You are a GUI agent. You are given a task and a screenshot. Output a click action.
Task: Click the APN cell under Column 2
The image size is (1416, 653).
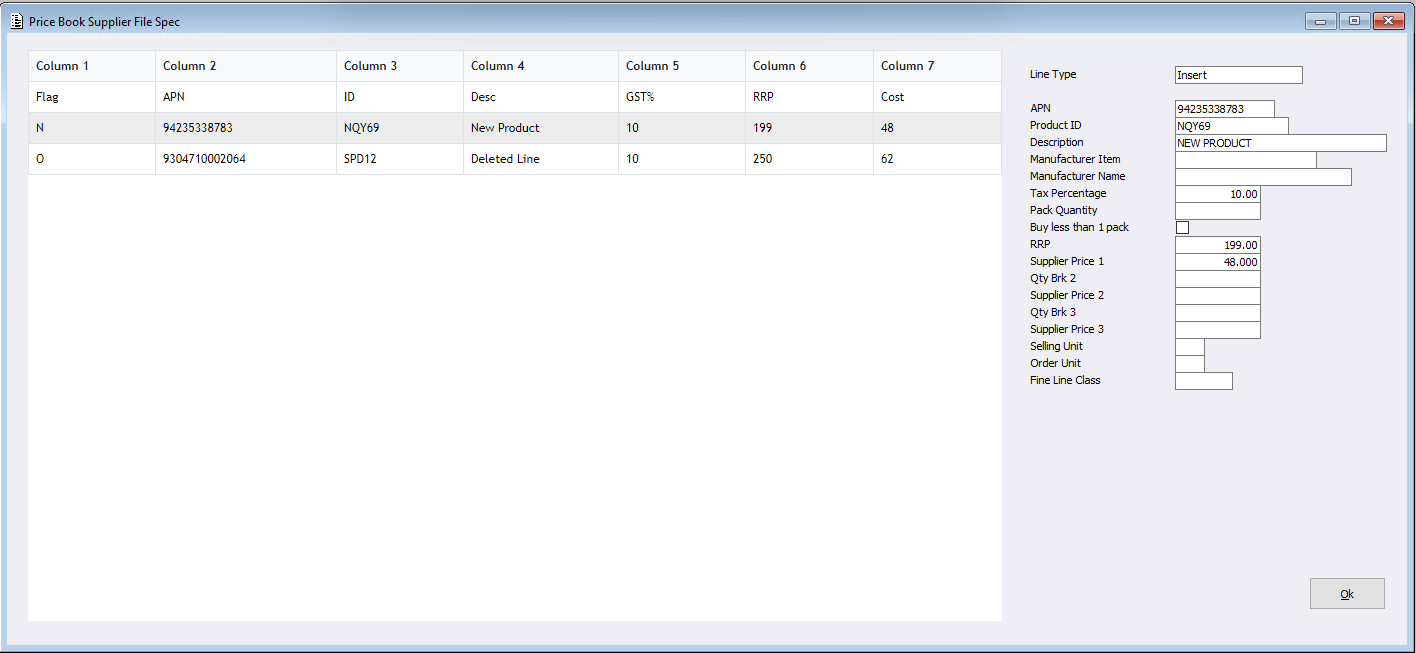click(x=246, y=97)
